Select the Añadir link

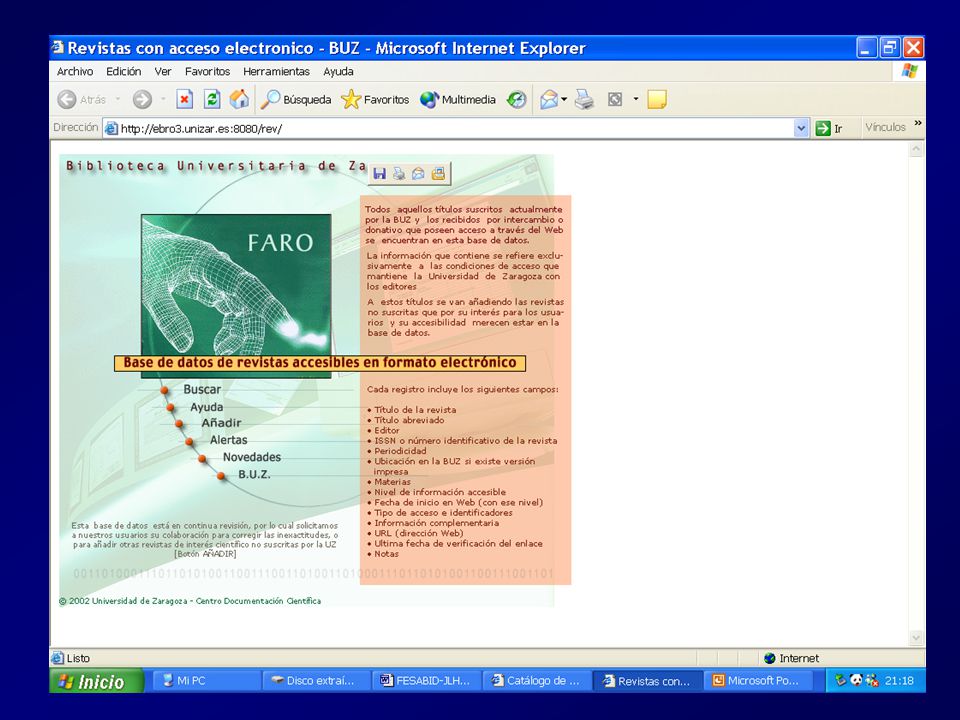[x=221, y=423]
